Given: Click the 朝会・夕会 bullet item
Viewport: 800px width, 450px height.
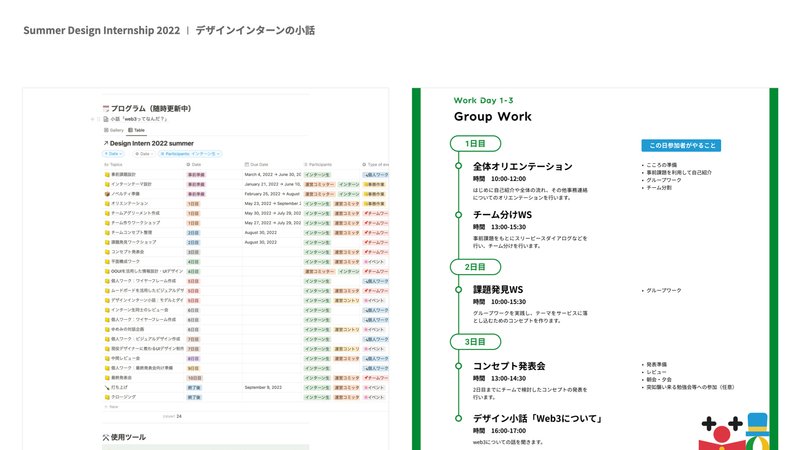Looking at the screenshot, I should click(657, 380).
